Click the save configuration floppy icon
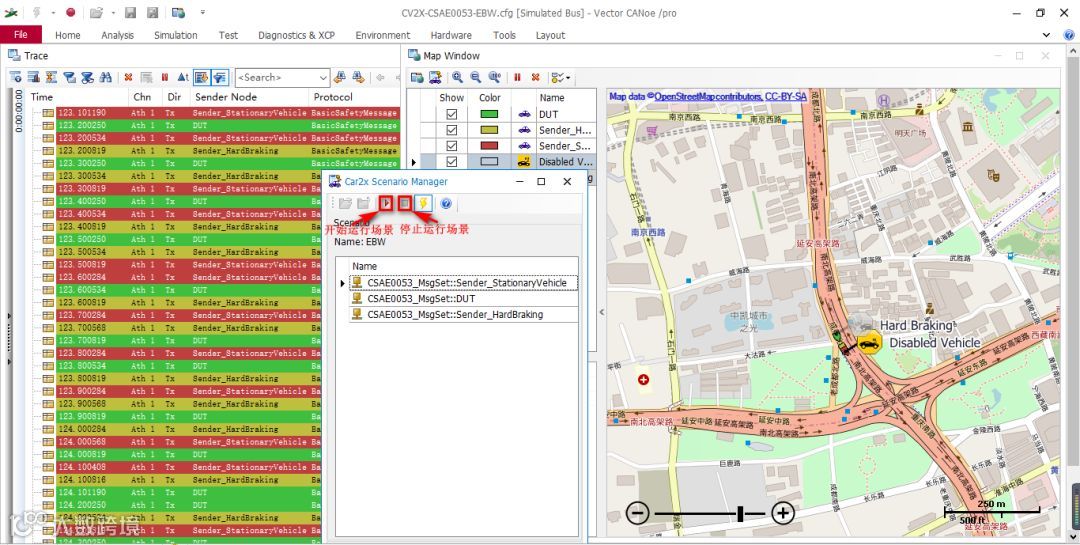The image size is (1080, 545). click(130, 12)
